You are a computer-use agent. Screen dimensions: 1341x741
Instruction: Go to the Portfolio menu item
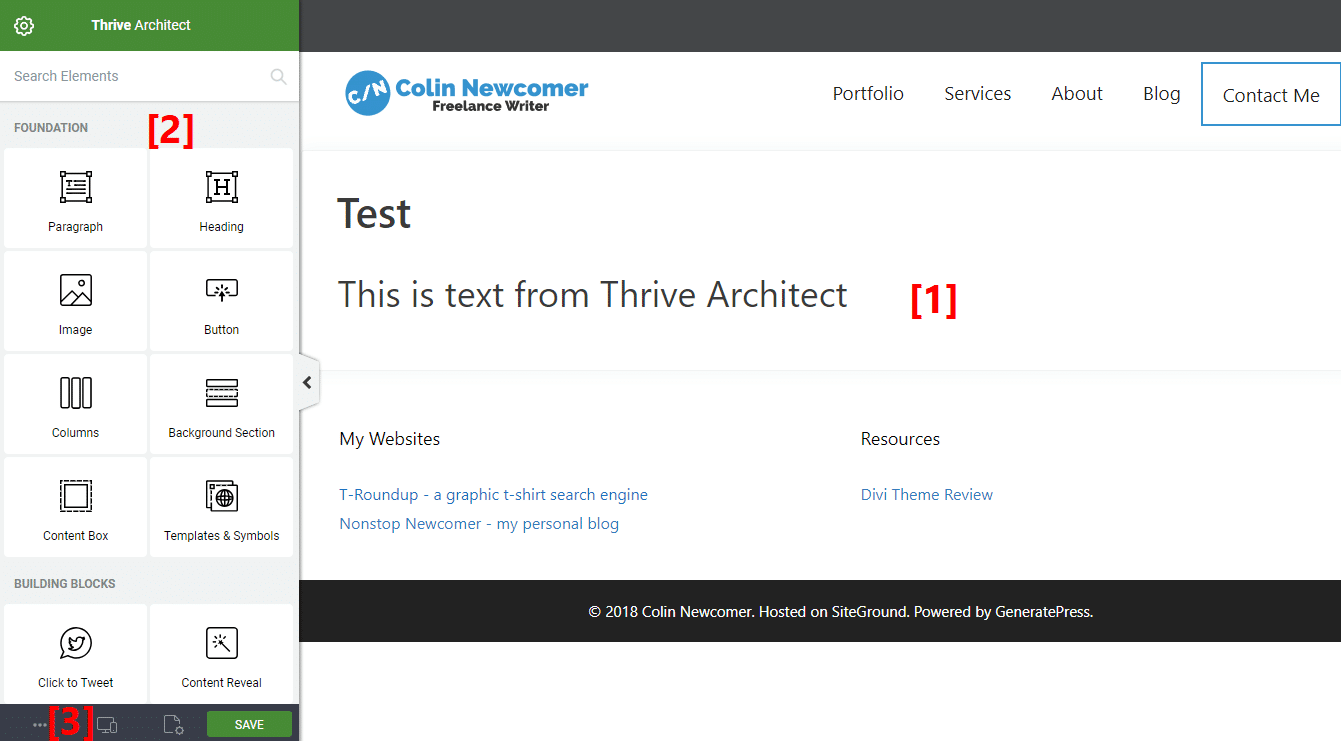point(867,93)
